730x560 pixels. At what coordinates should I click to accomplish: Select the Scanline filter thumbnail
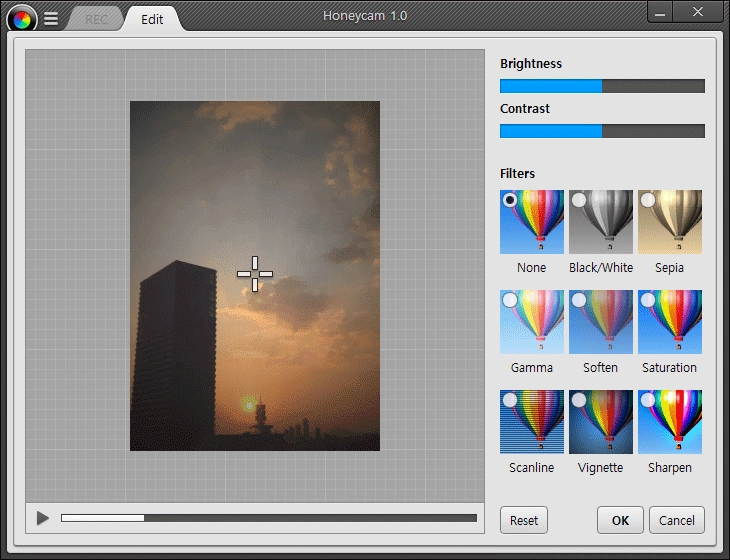click(532, 422)
